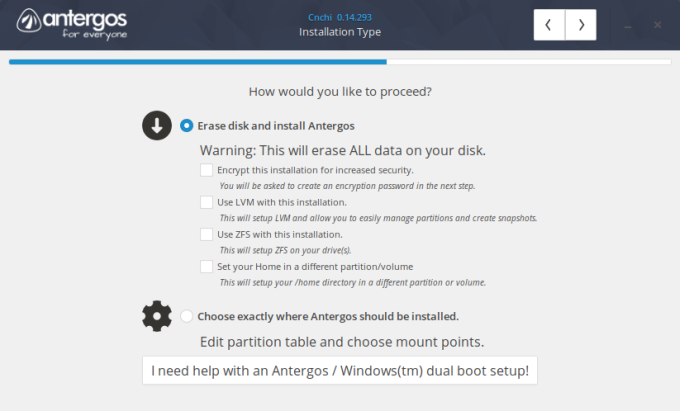
Task: Enable Use ZFS with this installation
Action: tap(206, 235)
